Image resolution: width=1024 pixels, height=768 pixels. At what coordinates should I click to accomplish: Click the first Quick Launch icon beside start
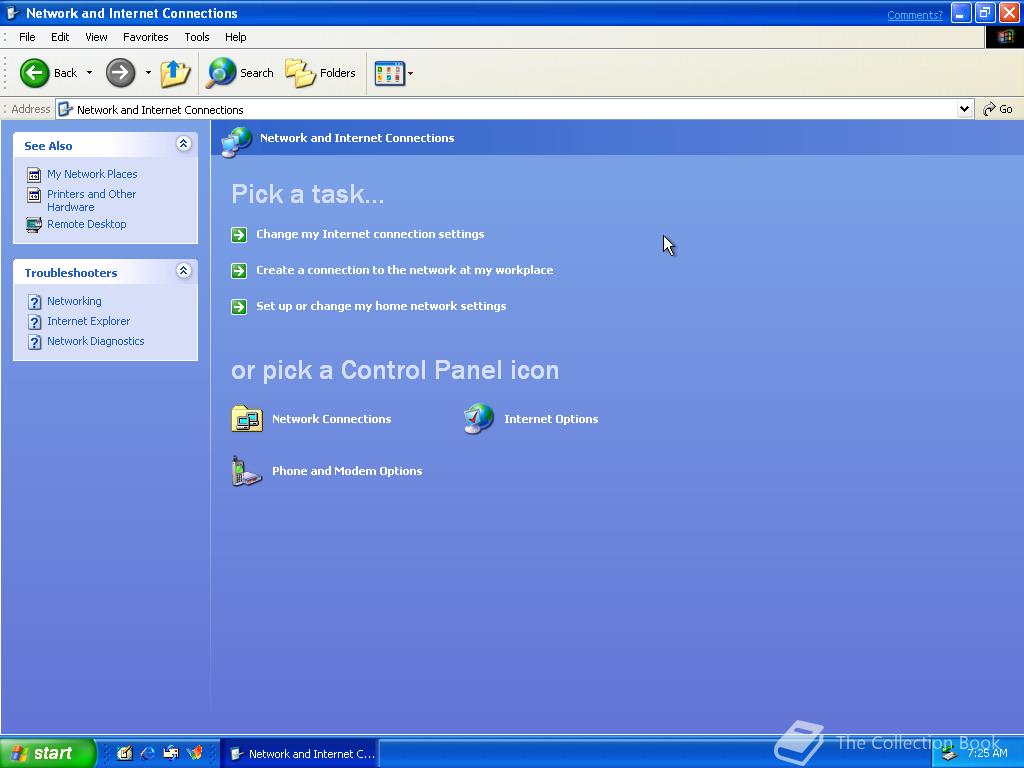point(125,753)
